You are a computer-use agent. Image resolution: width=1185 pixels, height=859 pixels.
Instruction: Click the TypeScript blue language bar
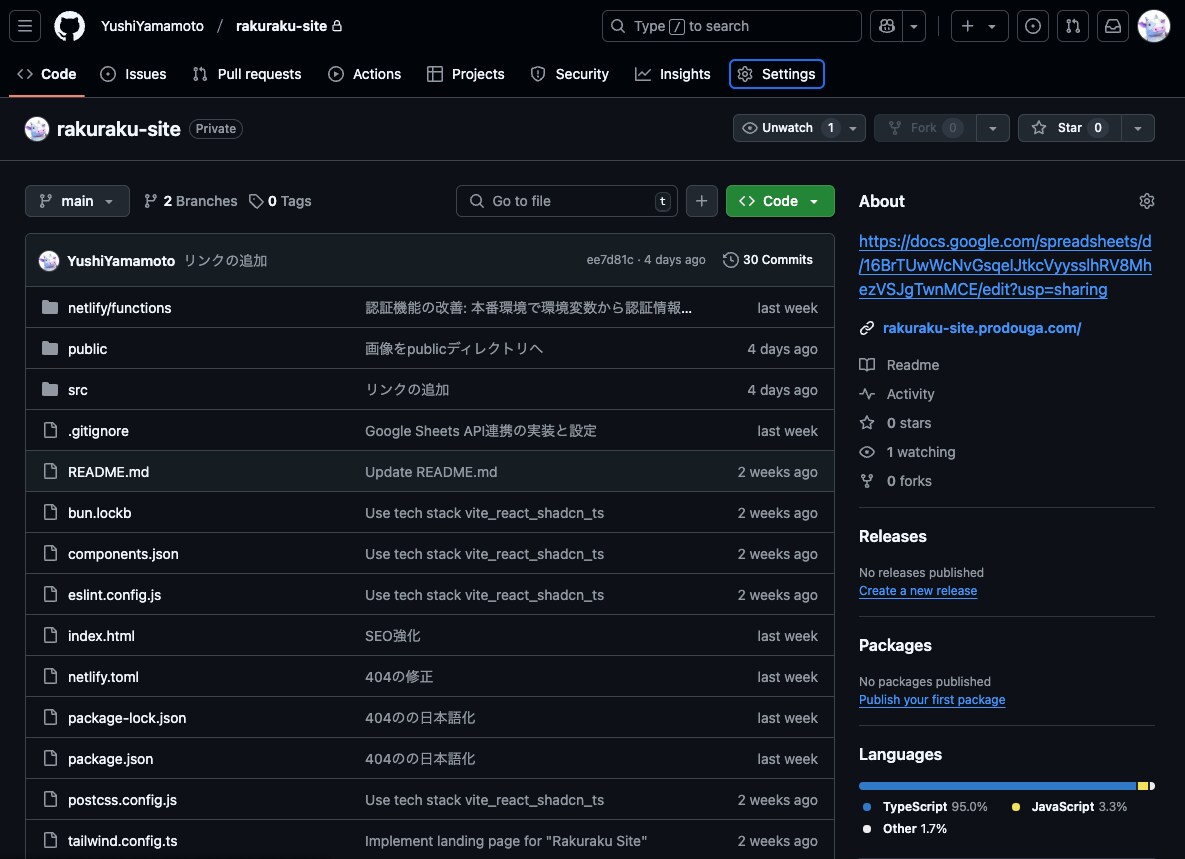(998, 786)
